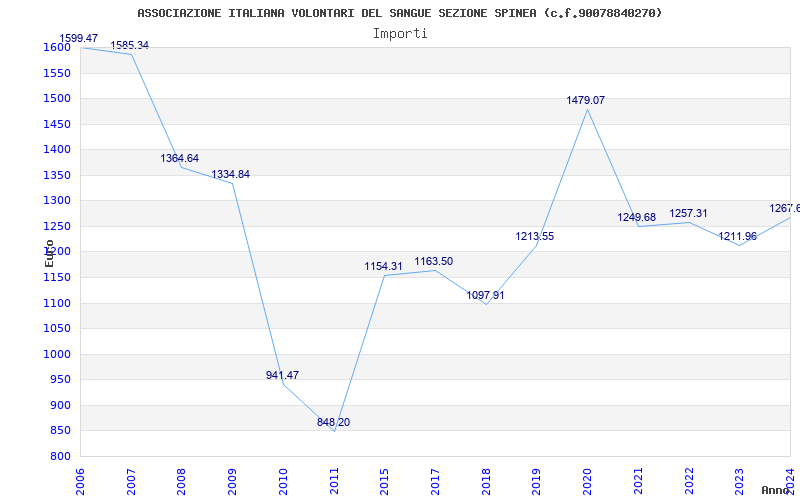Select the 800 y-axis tick label
The height and width of the screenshot is (500, 800).
point(60,457)
